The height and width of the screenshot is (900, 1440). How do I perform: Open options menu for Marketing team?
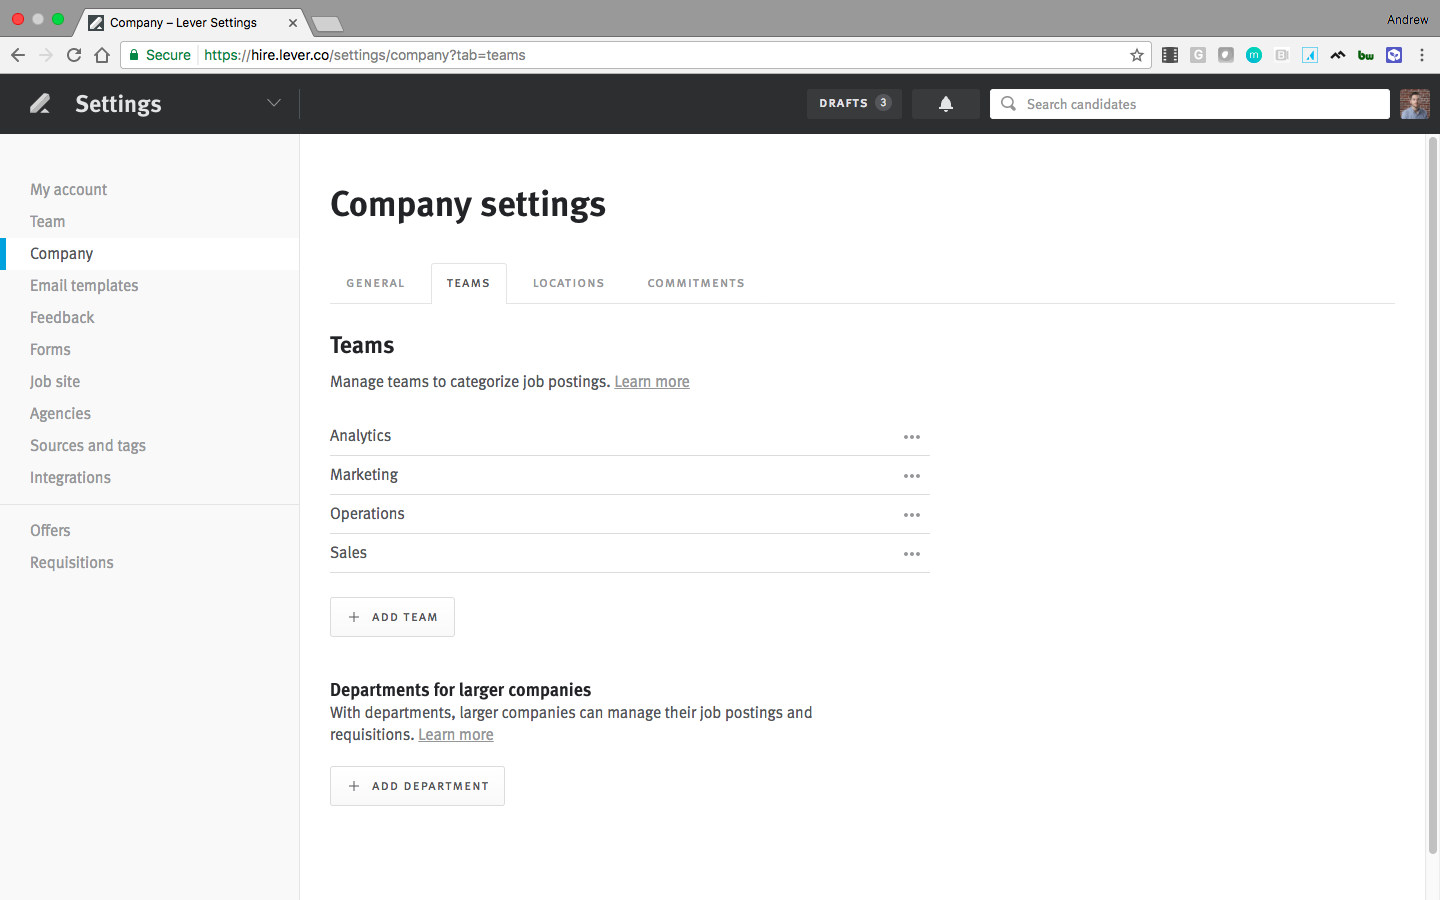point(911,476)
